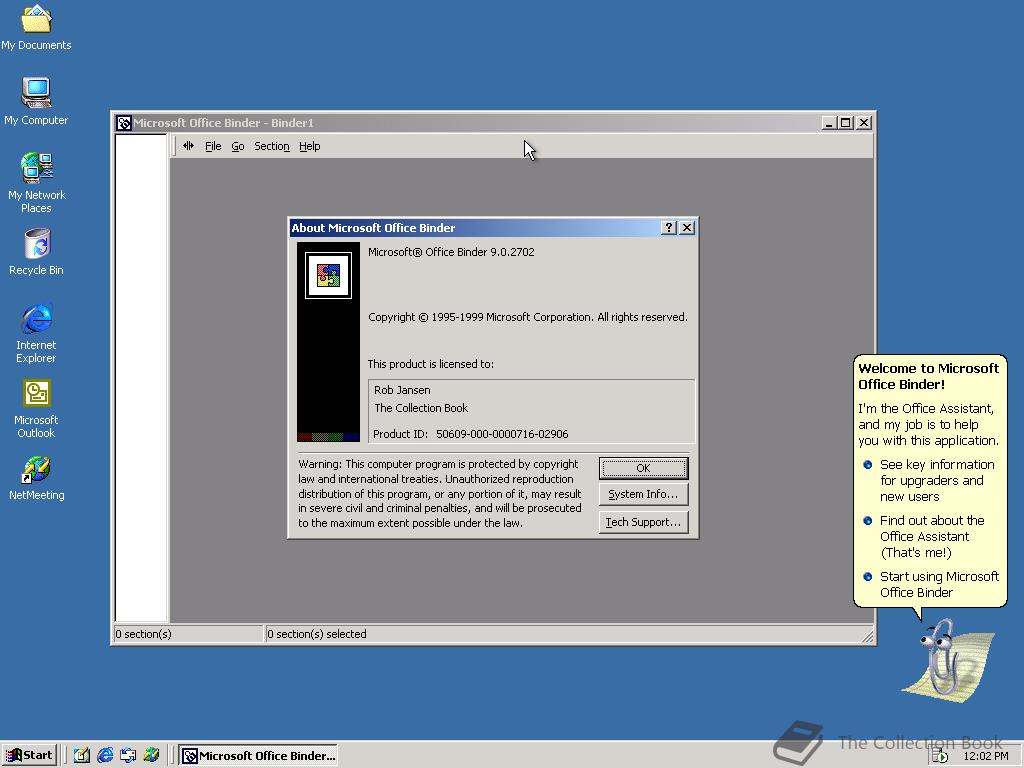Viewport: 1024px width, 768px height.
Task: Toggle the left pane show/hide arrows icon
Action: click(x=188, y=146)
